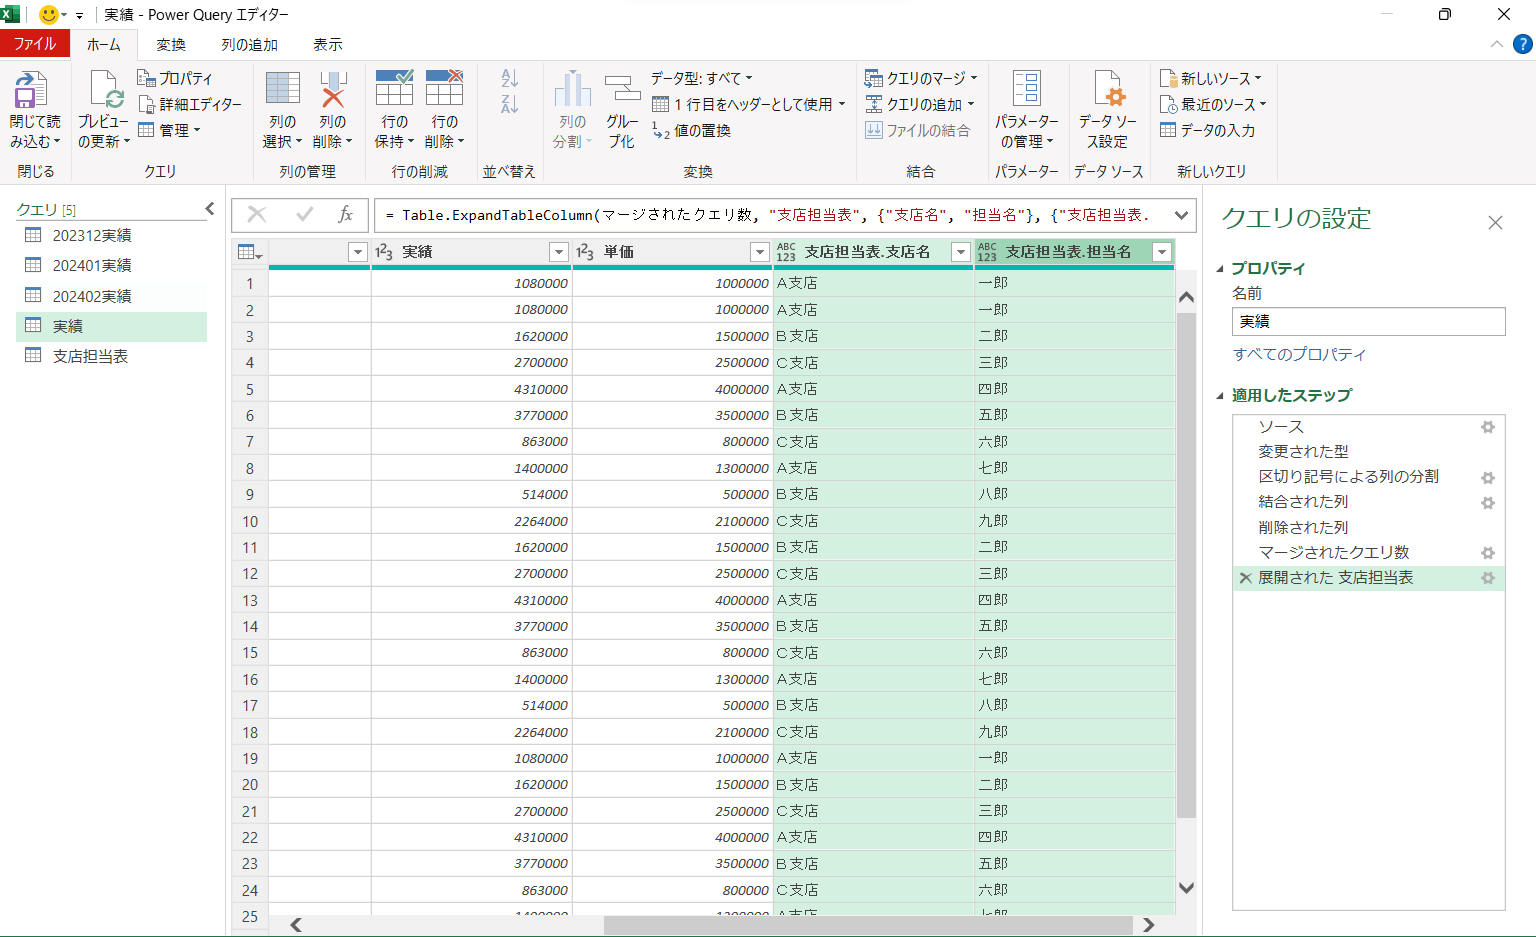The width and height of the screenshot is (1536, 937).
Task: Open filter dropdown of 支店担当表.支店名 column
Action: tap(961, 252)
